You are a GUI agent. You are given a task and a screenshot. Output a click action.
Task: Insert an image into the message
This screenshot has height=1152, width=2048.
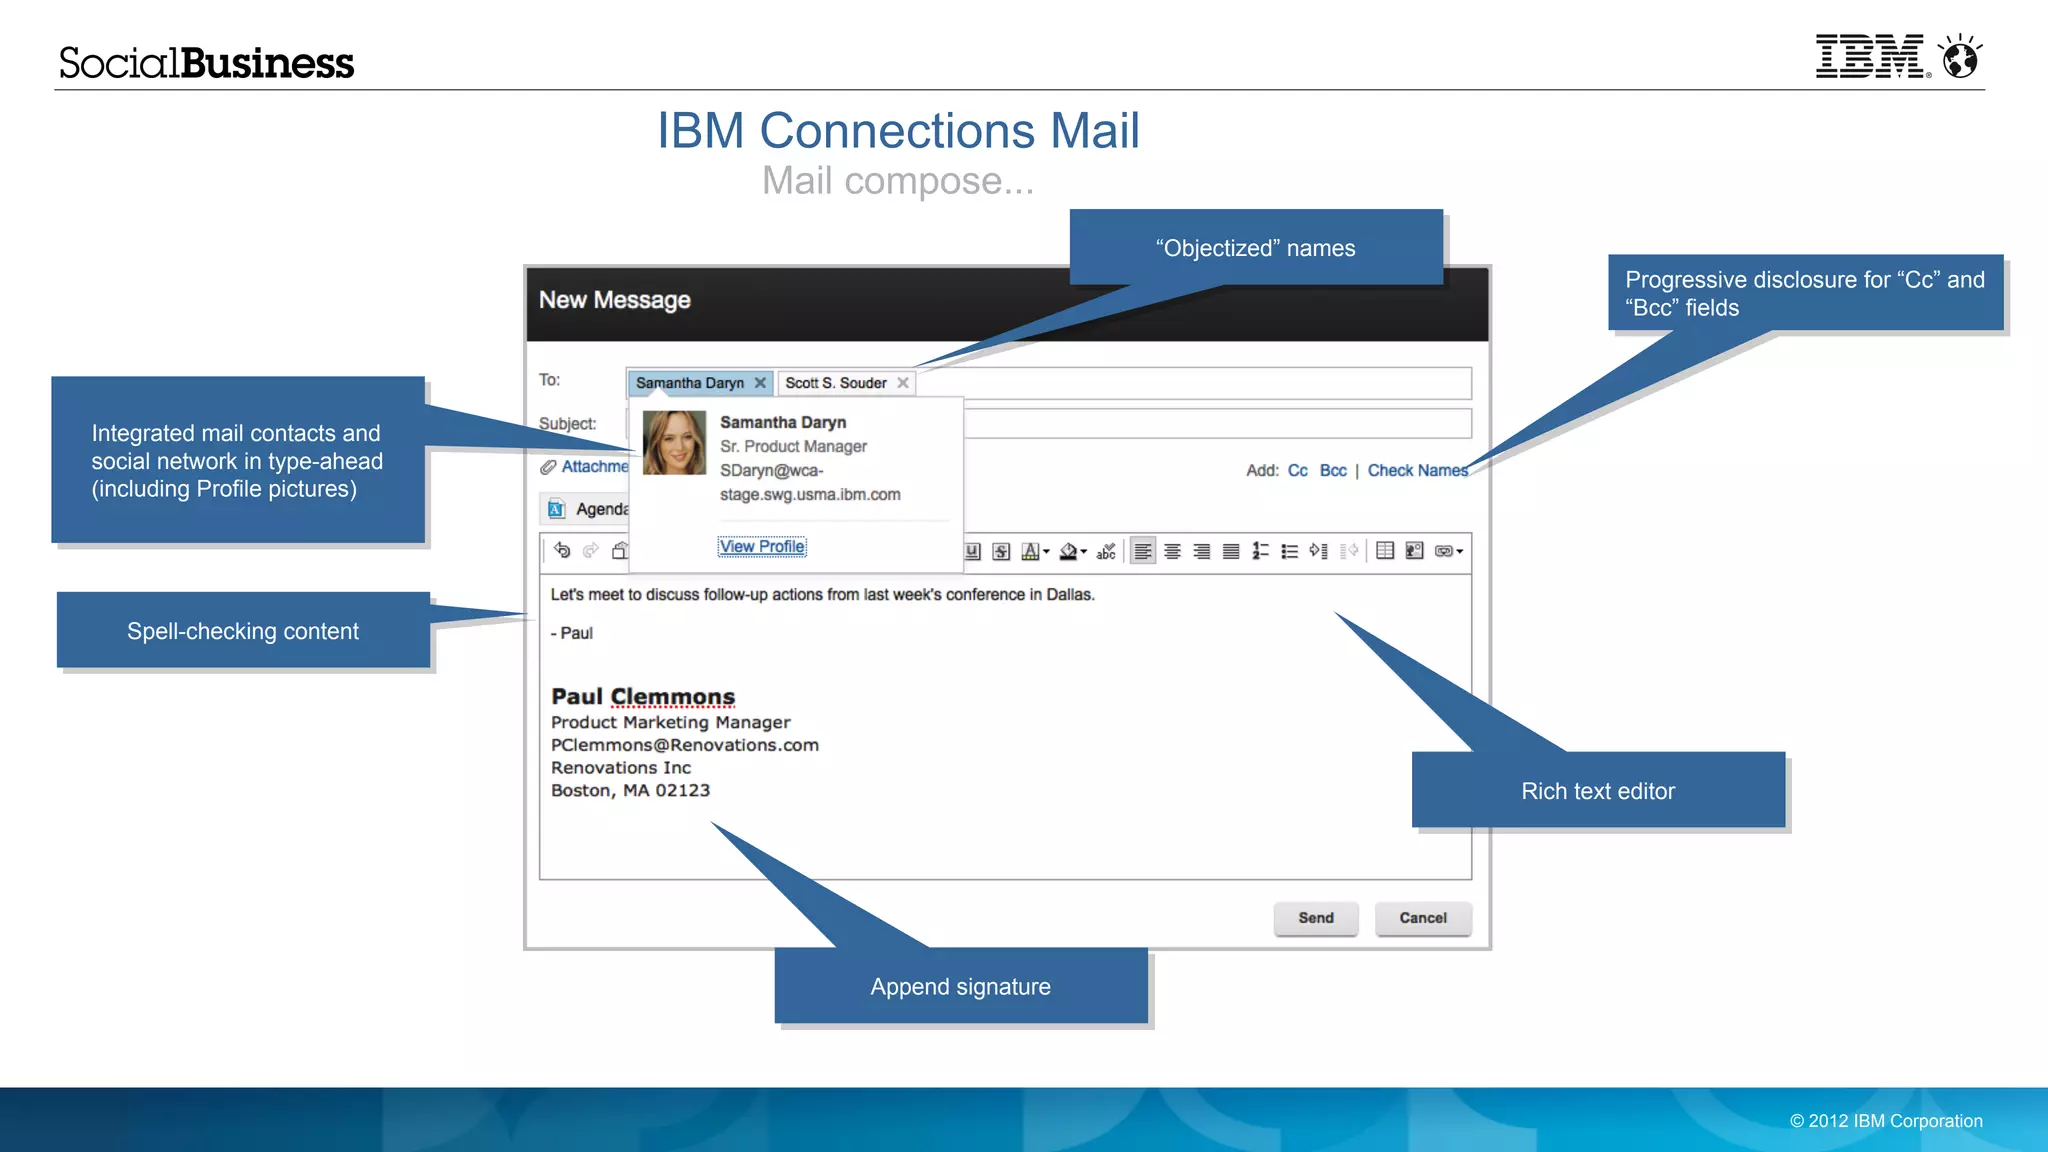[1414, 550]
